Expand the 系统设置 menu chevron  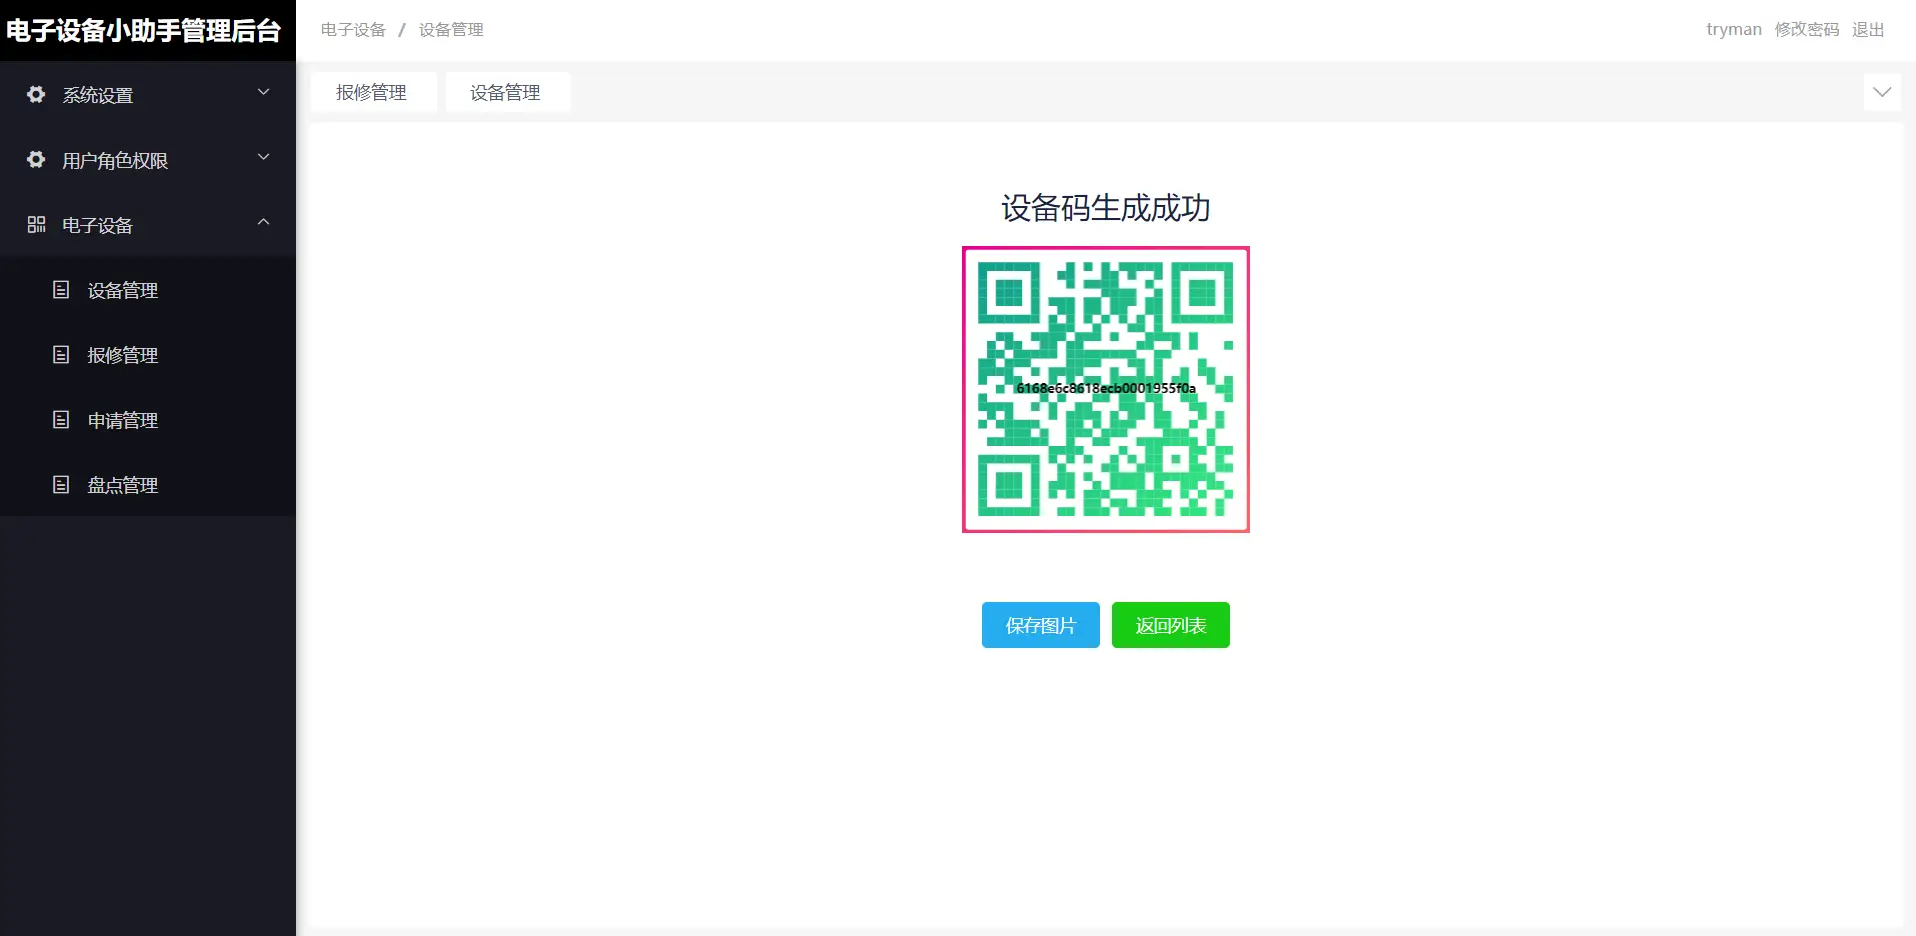tap(264, 92)
